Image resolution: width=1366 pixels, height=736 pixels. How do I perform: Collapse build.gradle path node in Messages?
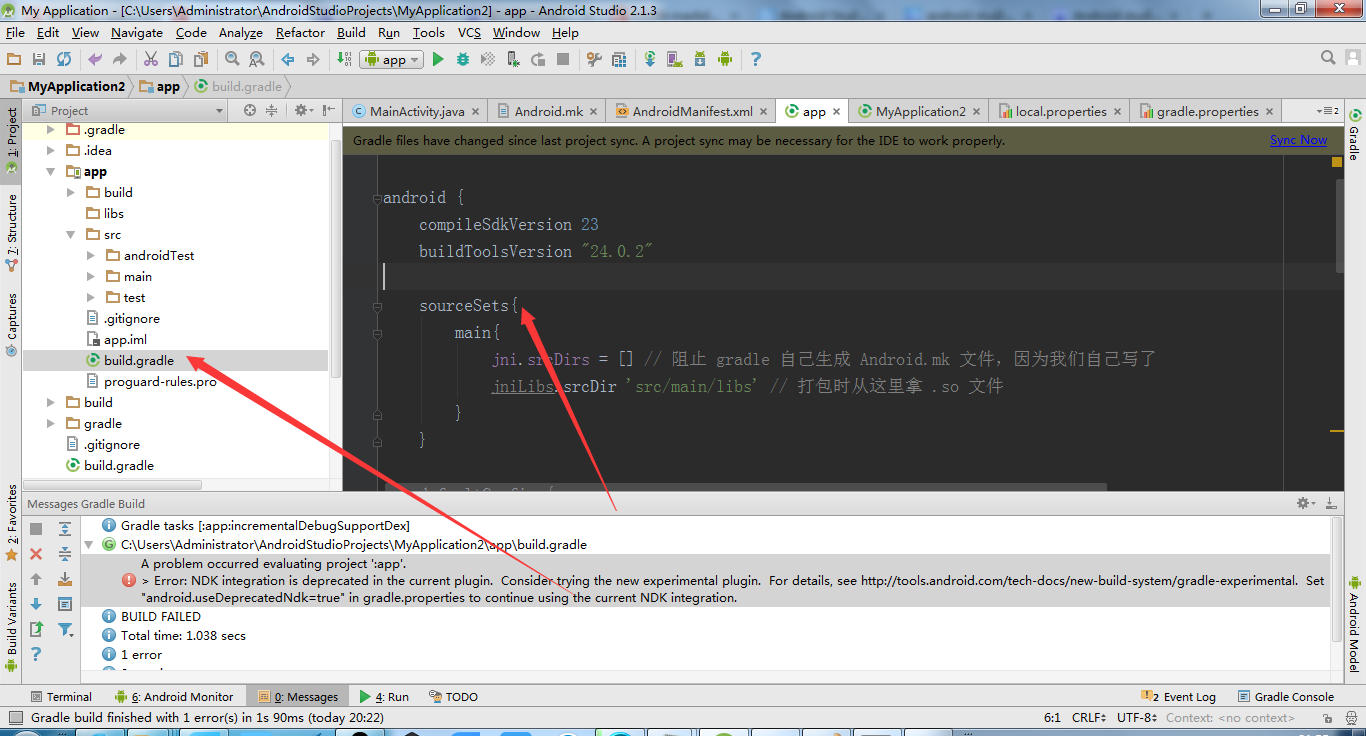click(x=88, y=545)
